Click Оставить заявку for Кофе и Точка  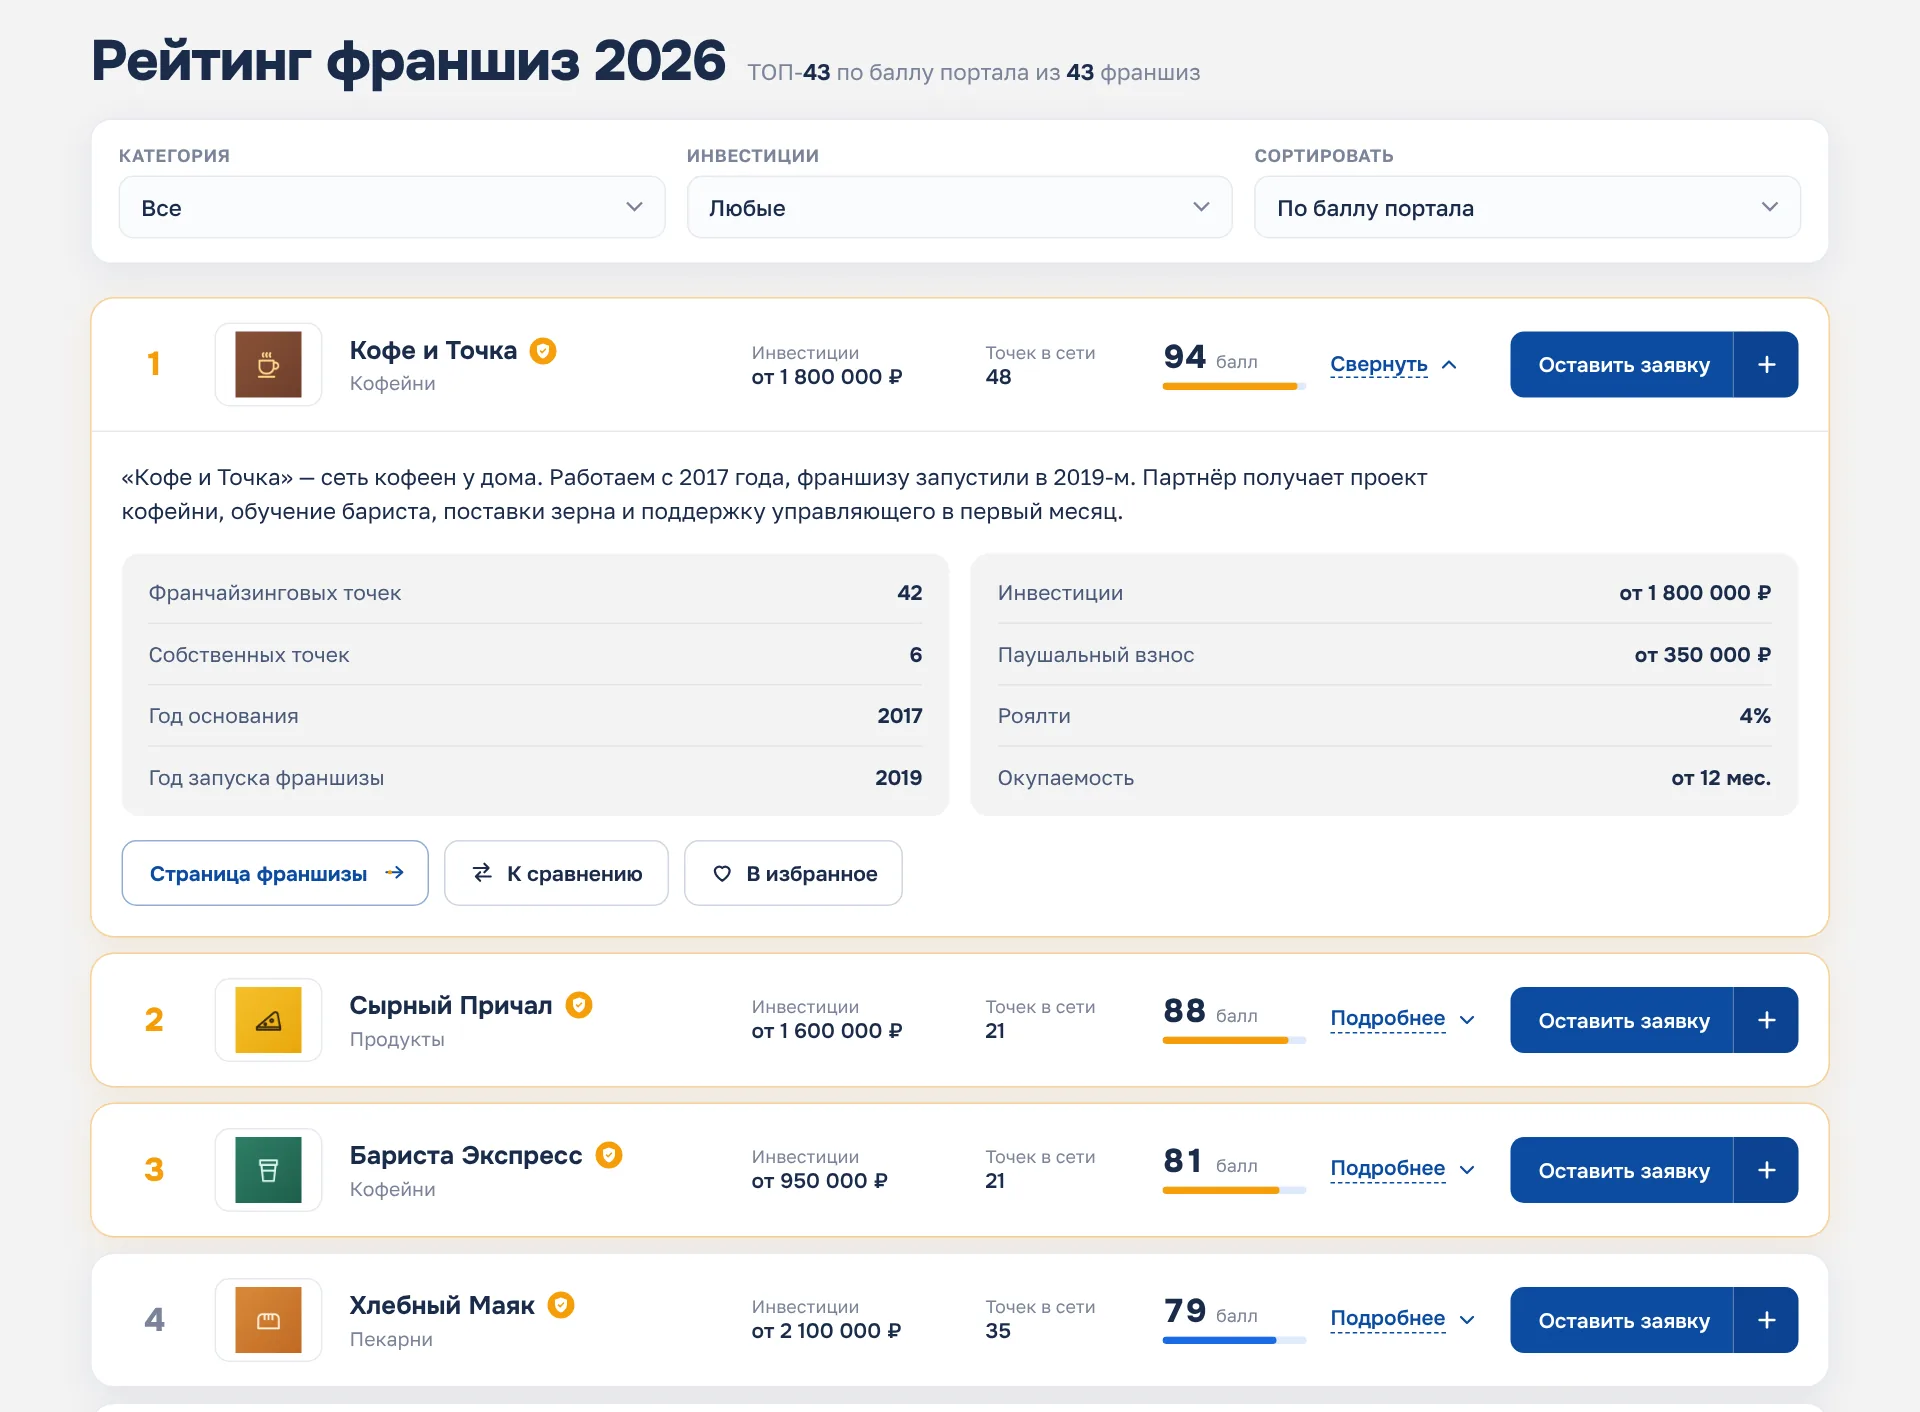click(1622, 365)
